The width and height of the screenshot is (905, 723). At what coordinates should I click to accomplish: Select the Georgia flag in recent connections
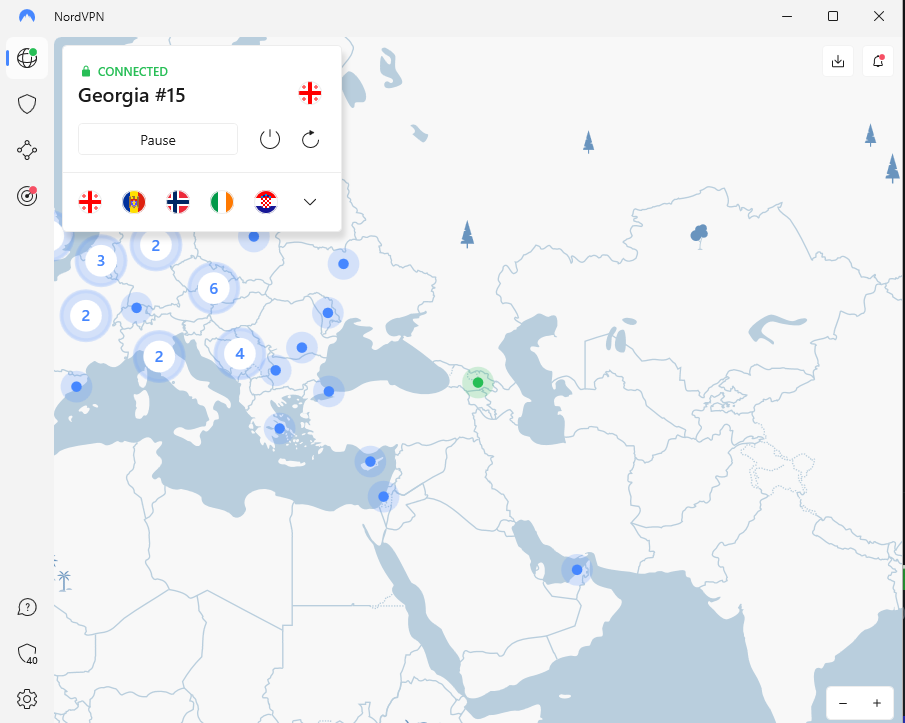pyautogui.click(x=90, y=202)
